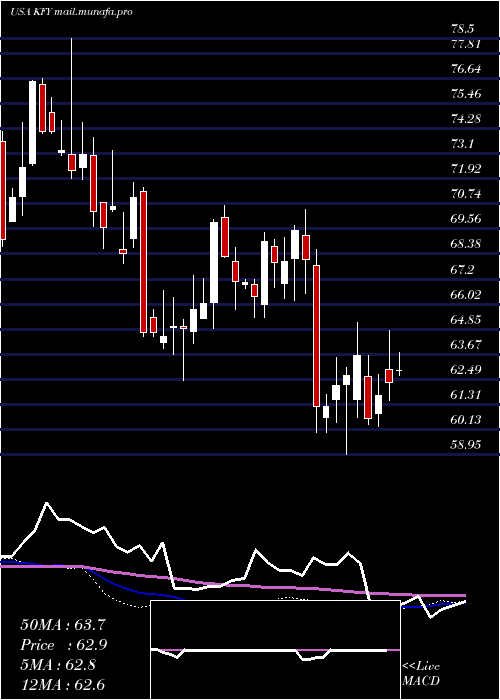Click the 68.38 price axis label
Viewport: 500px width, 700px height.
coord(467,244)
